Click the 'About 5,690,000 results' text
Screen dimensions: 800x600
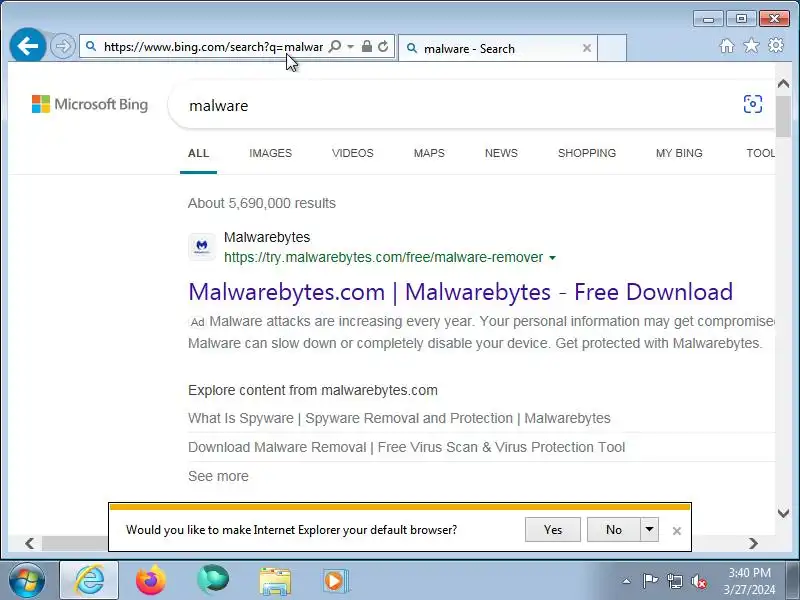click(x=262, y=203)
